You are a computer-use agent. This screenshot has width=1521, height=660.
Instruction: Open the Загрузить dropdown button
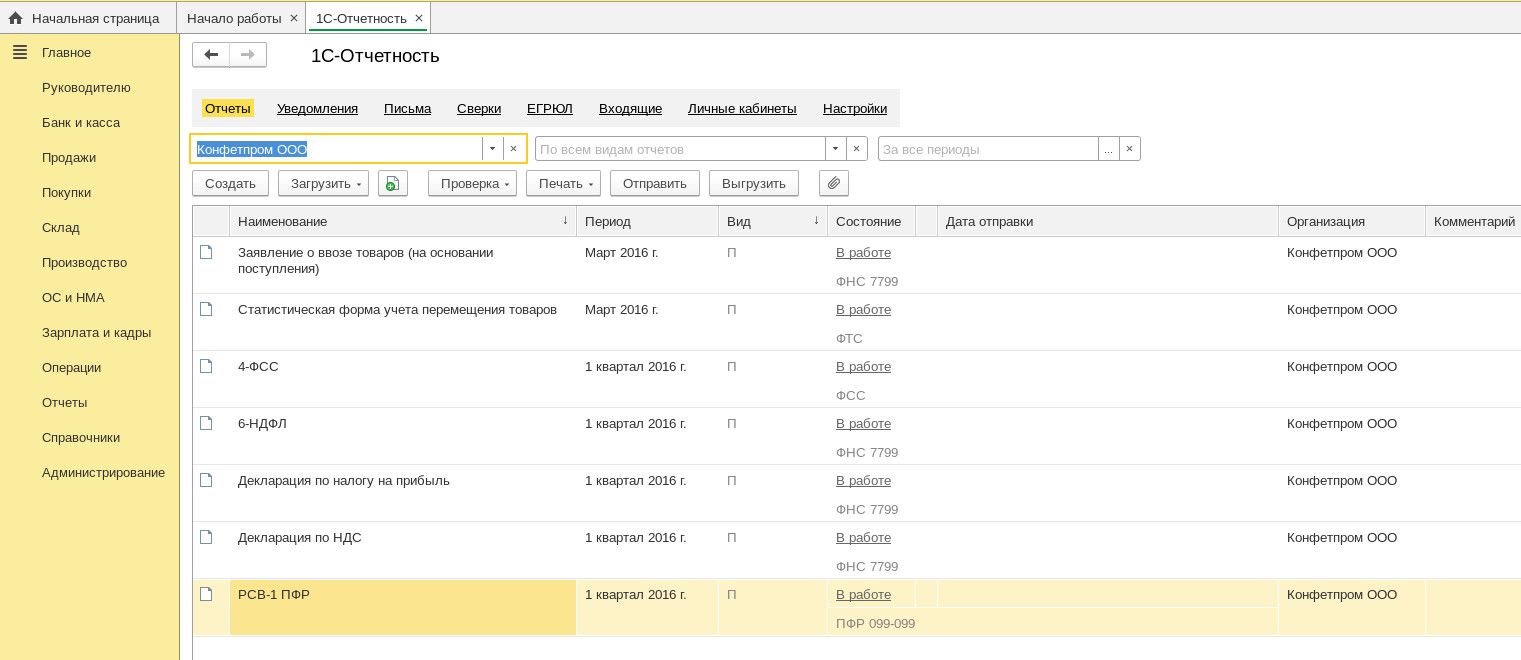pos(323,183)
